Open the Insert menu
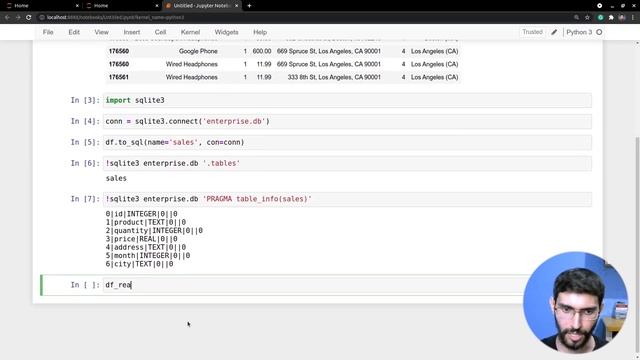The height and width of the screenshot is (360, 640). (x=131, y=32)
